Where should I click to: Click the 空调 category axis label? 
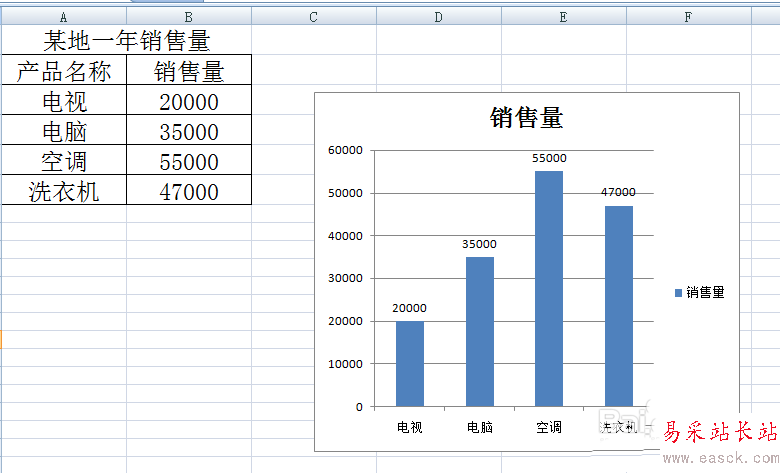click(549, 427)
